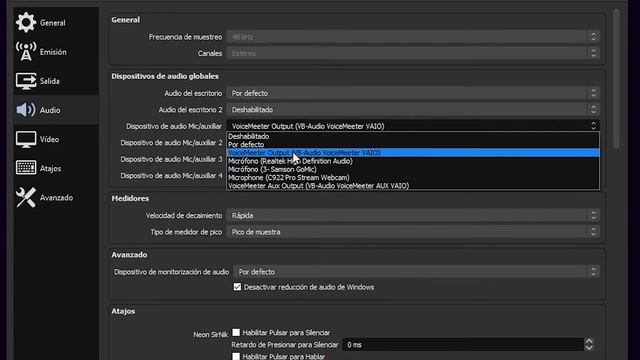
Task: Choose Por defecto in the open list
Action: point(413,144)
